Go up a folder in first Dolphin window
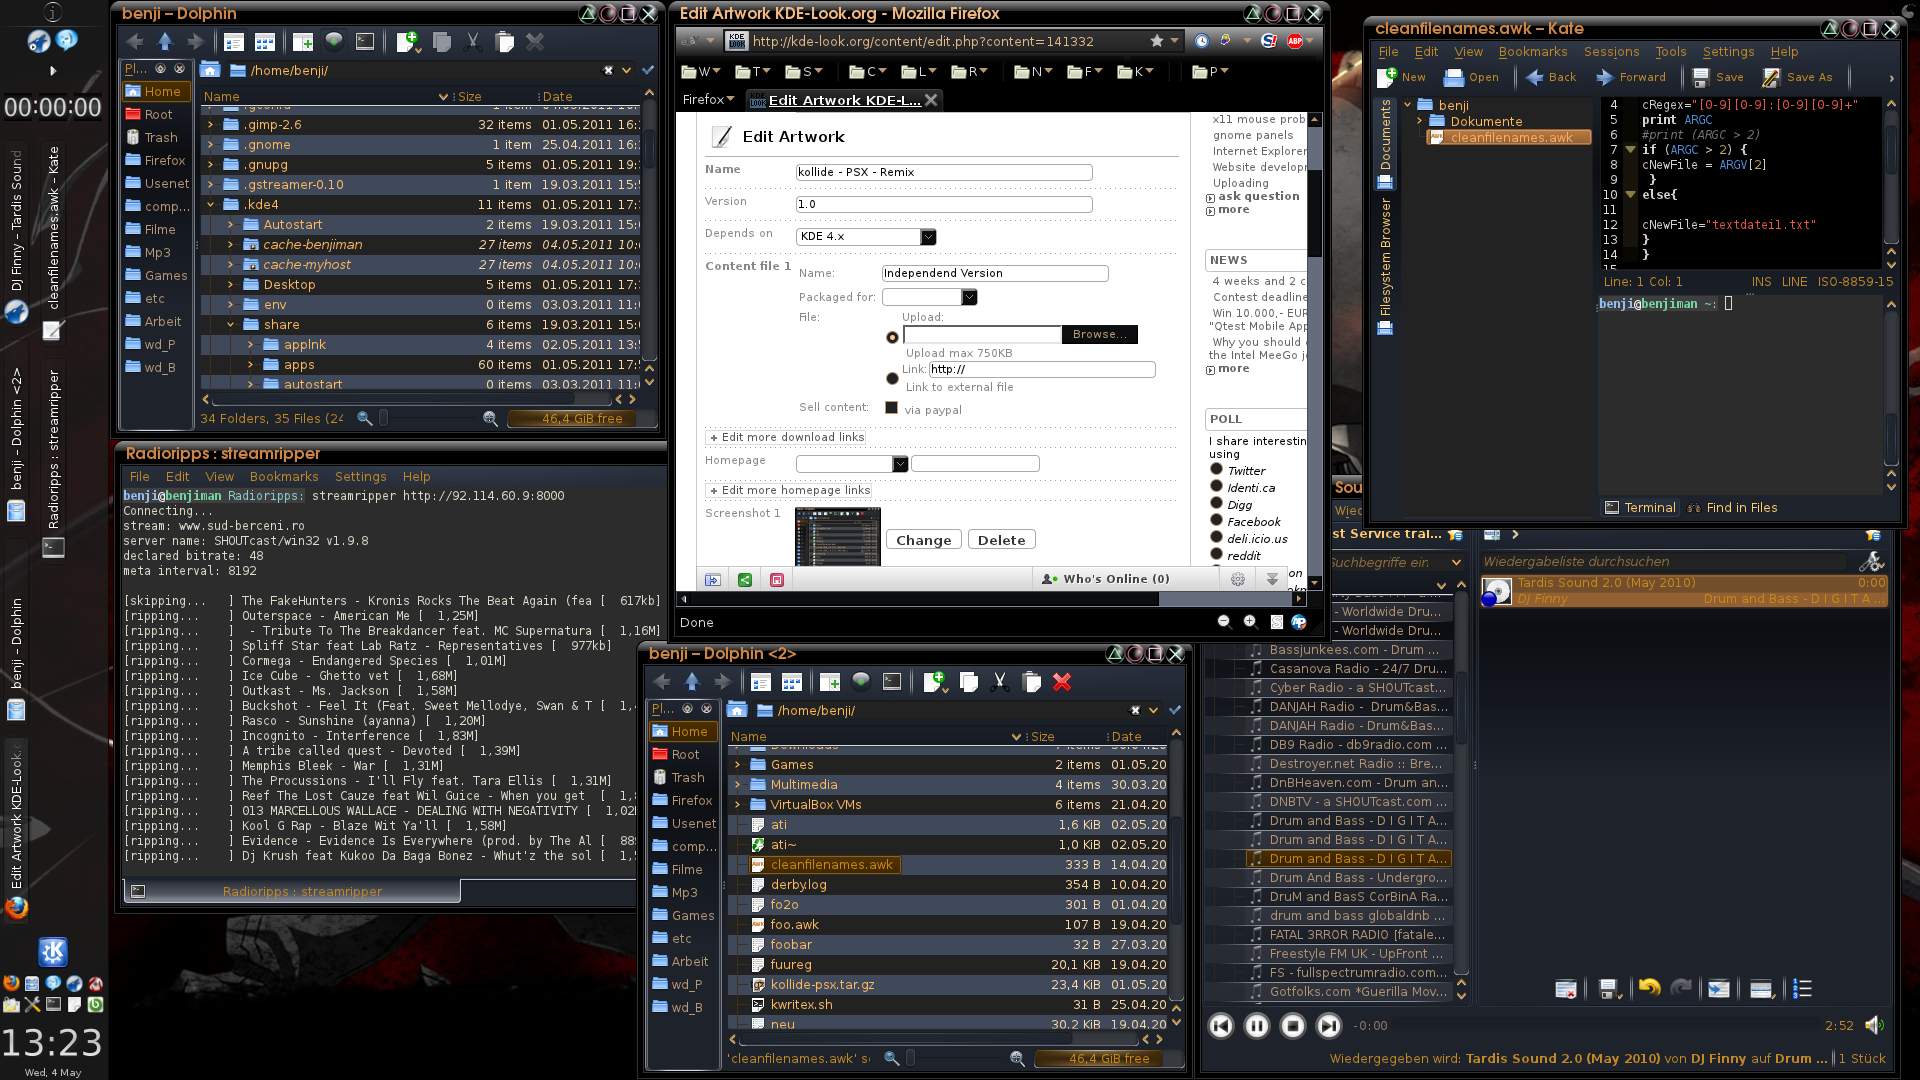This screenshot has width=1920, height=1080. 165,42
